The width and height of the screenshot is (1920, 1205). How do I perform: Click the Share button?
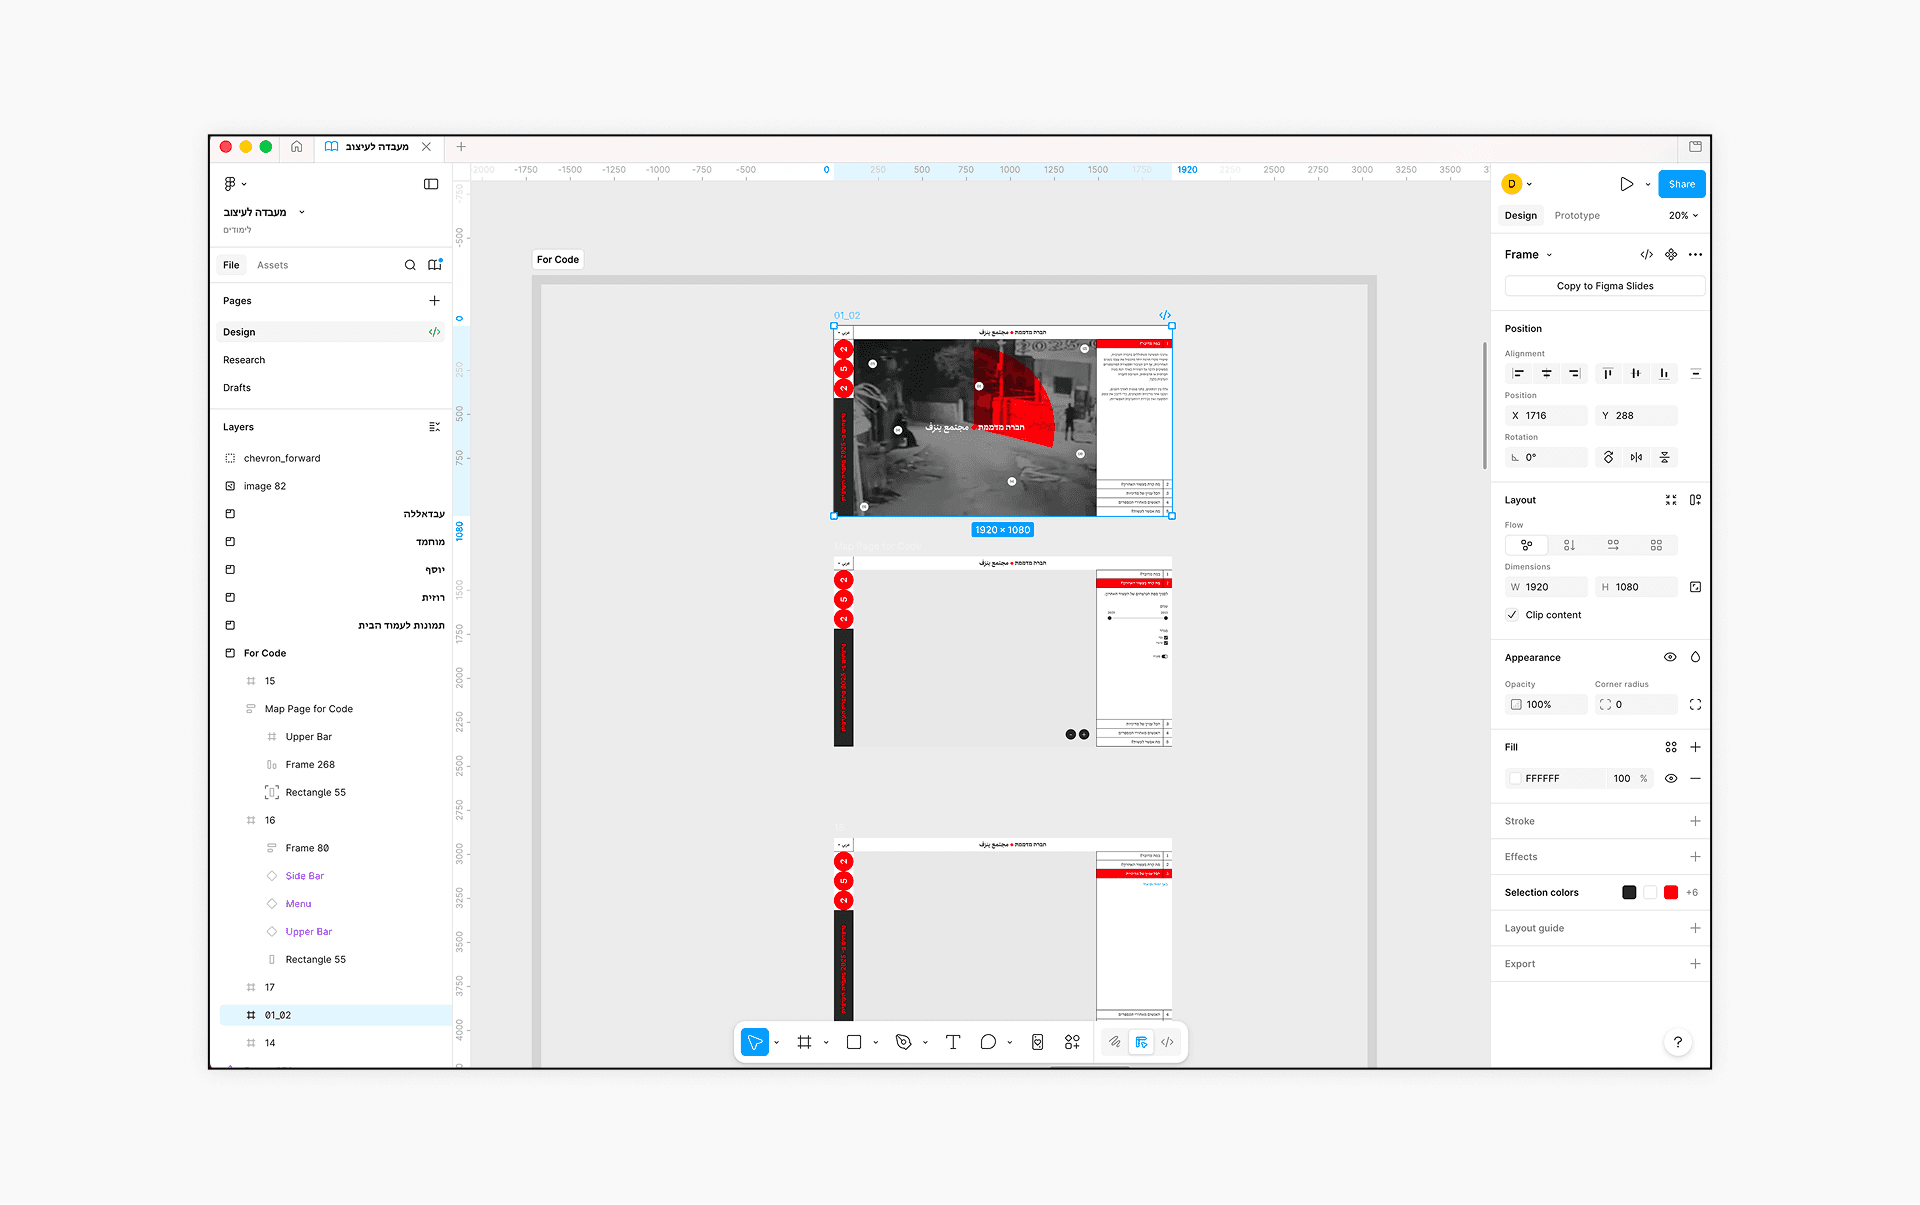click(1681, 184)
